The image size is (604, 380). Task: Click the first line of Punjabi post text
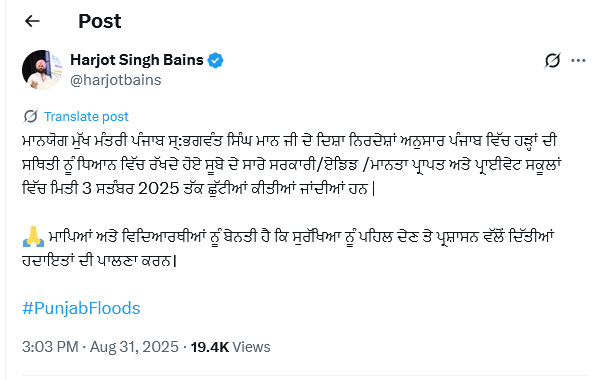tap(289, 141)
